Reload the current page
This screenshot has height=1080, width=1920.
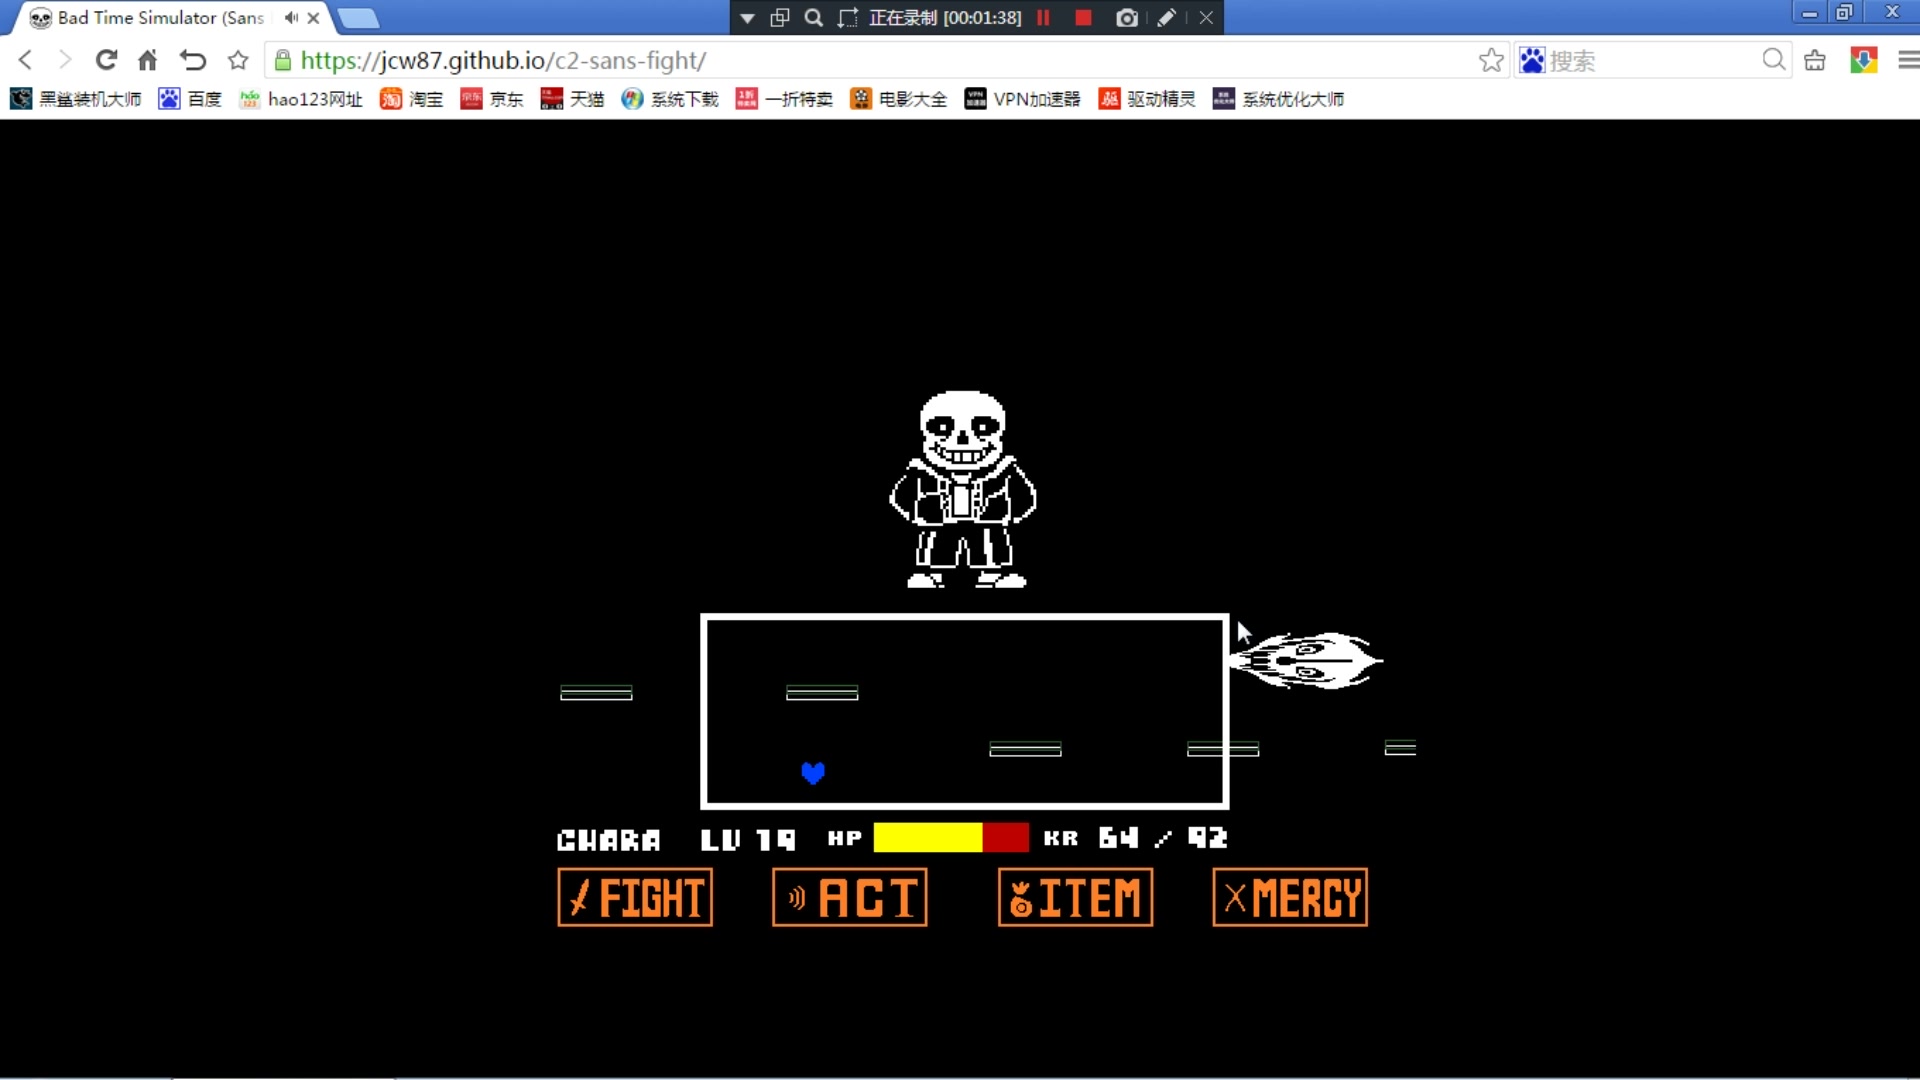coord(106,60)
